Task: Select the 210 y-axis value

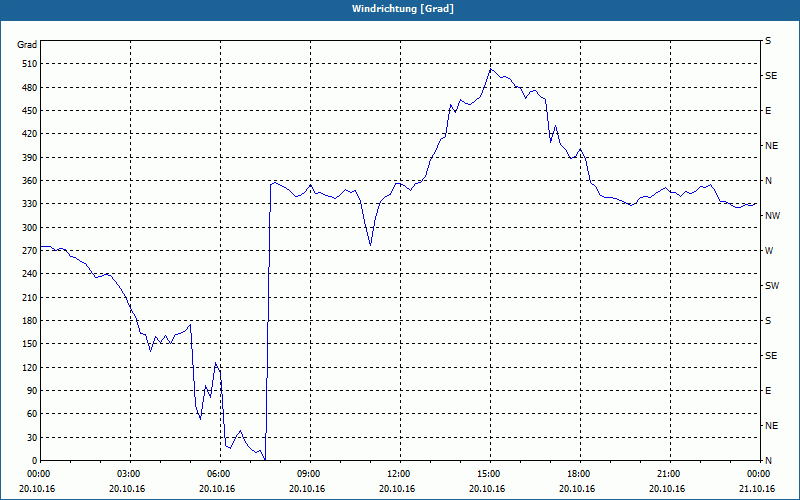Action: [x=30, y=297]
